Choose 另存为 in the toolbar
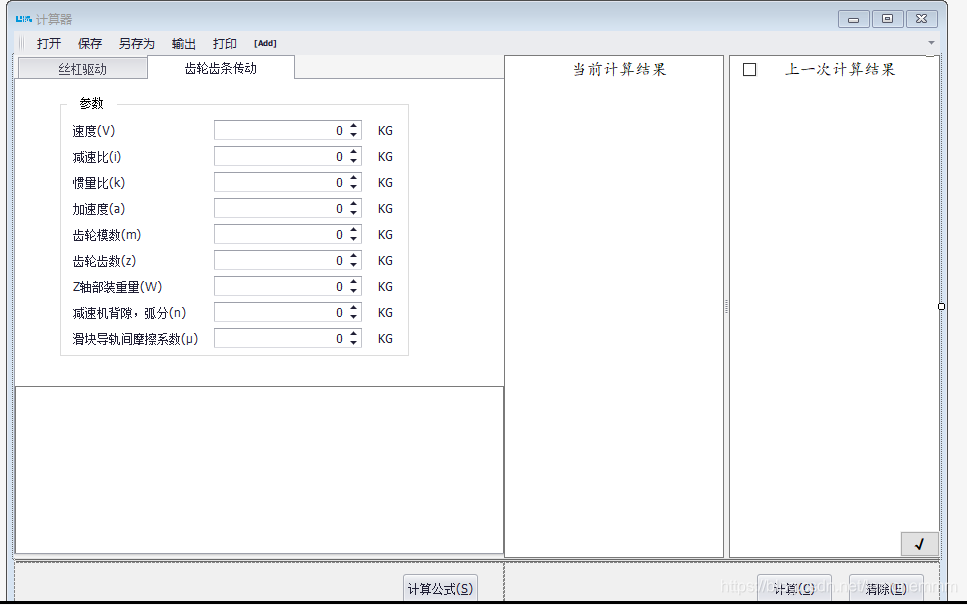The image size is (967, 605). [136, 43]
